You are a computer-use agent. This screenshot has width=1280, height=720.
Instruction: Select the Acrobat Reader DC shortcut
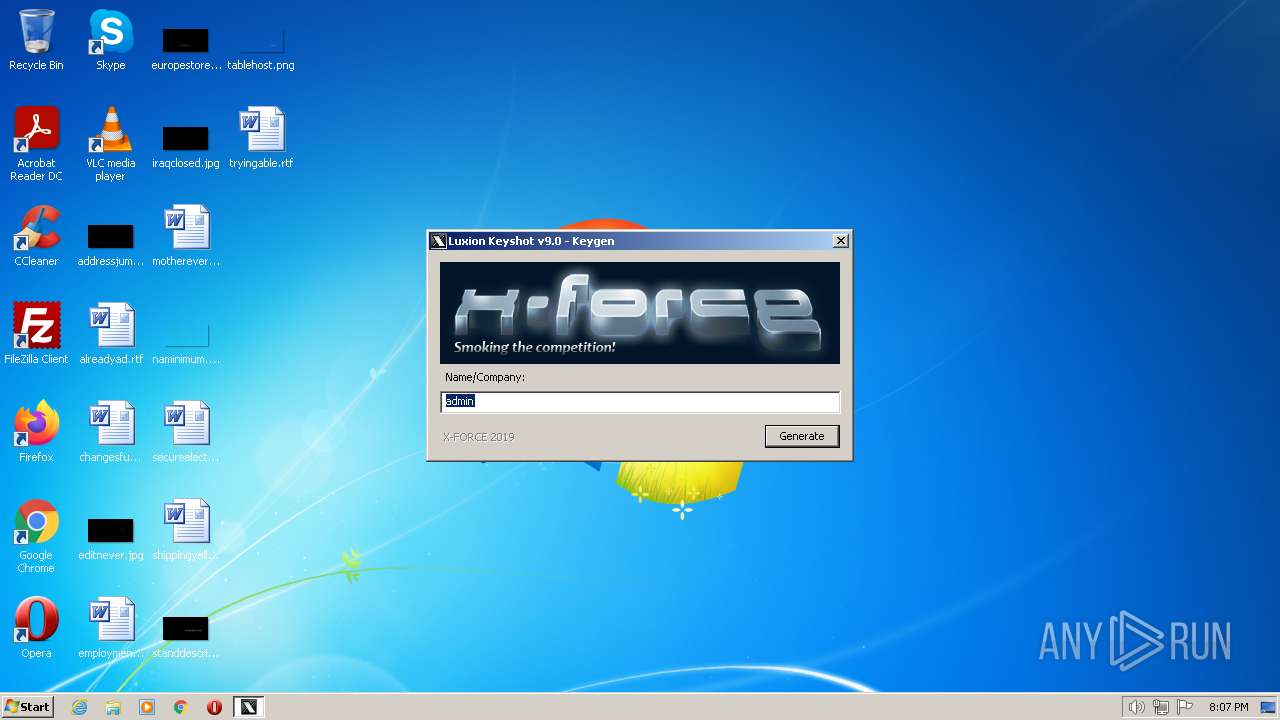[x=36, y=144]
